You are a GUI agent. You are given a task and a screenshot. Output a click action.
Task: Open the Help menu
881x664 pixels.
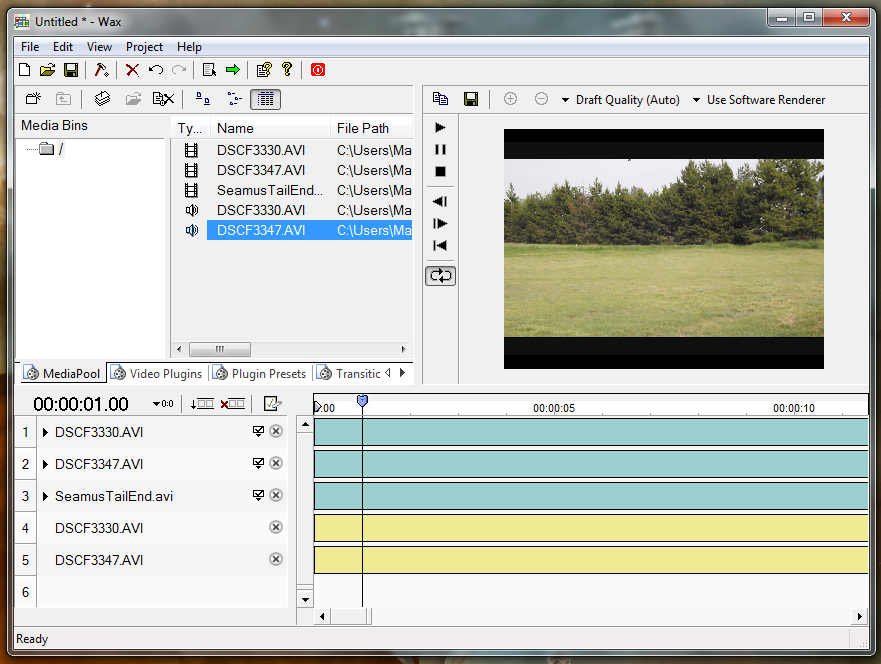tap(189, 47)
